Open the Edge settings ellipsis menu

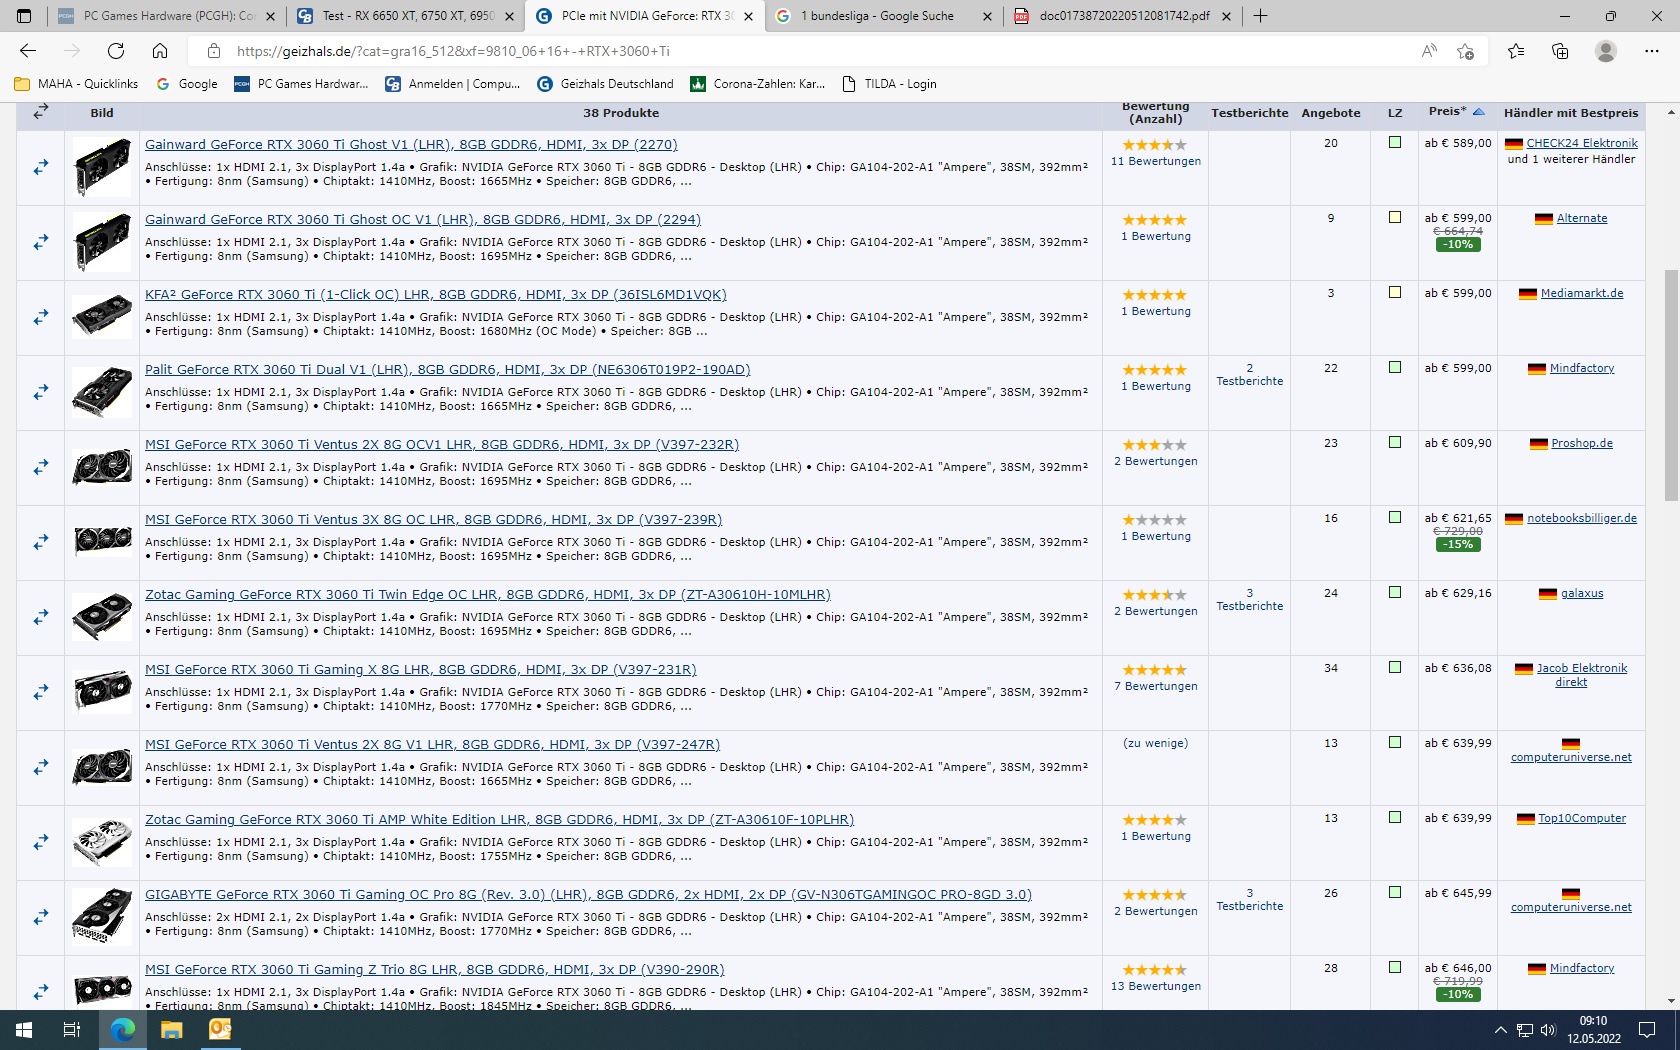(x=1651, y=51)
